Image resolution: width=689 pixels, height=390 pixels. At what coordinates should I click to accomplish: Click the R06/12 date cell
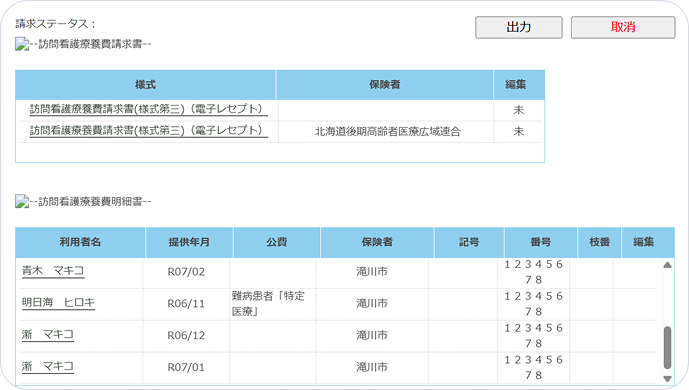(186, 336)
